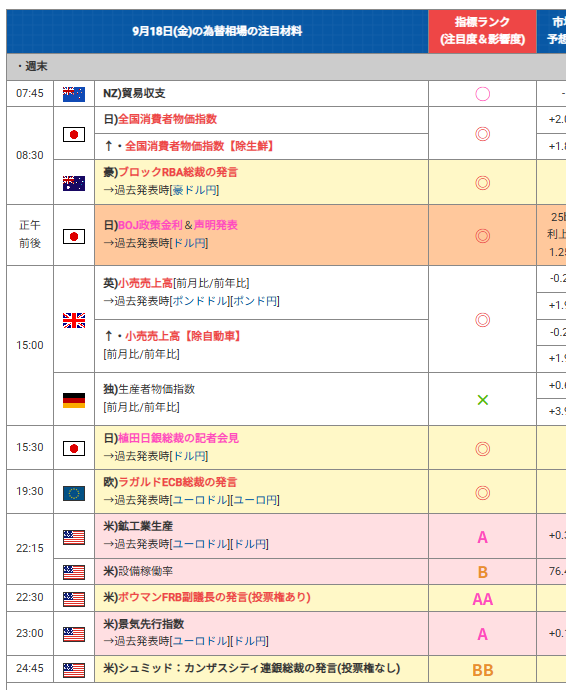
Task: Open ユーロドル link under 景気先行指数
Action: pos(199,641)
